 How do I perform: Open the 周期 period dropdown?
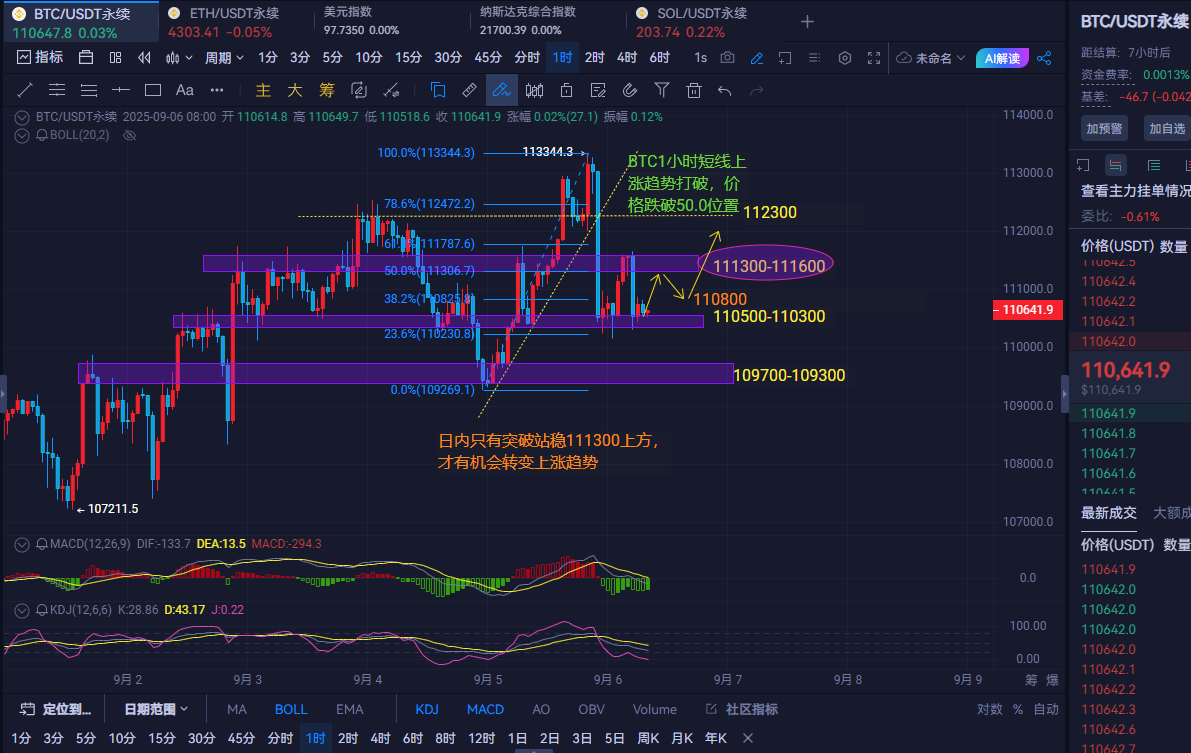[x=224, y=58]
